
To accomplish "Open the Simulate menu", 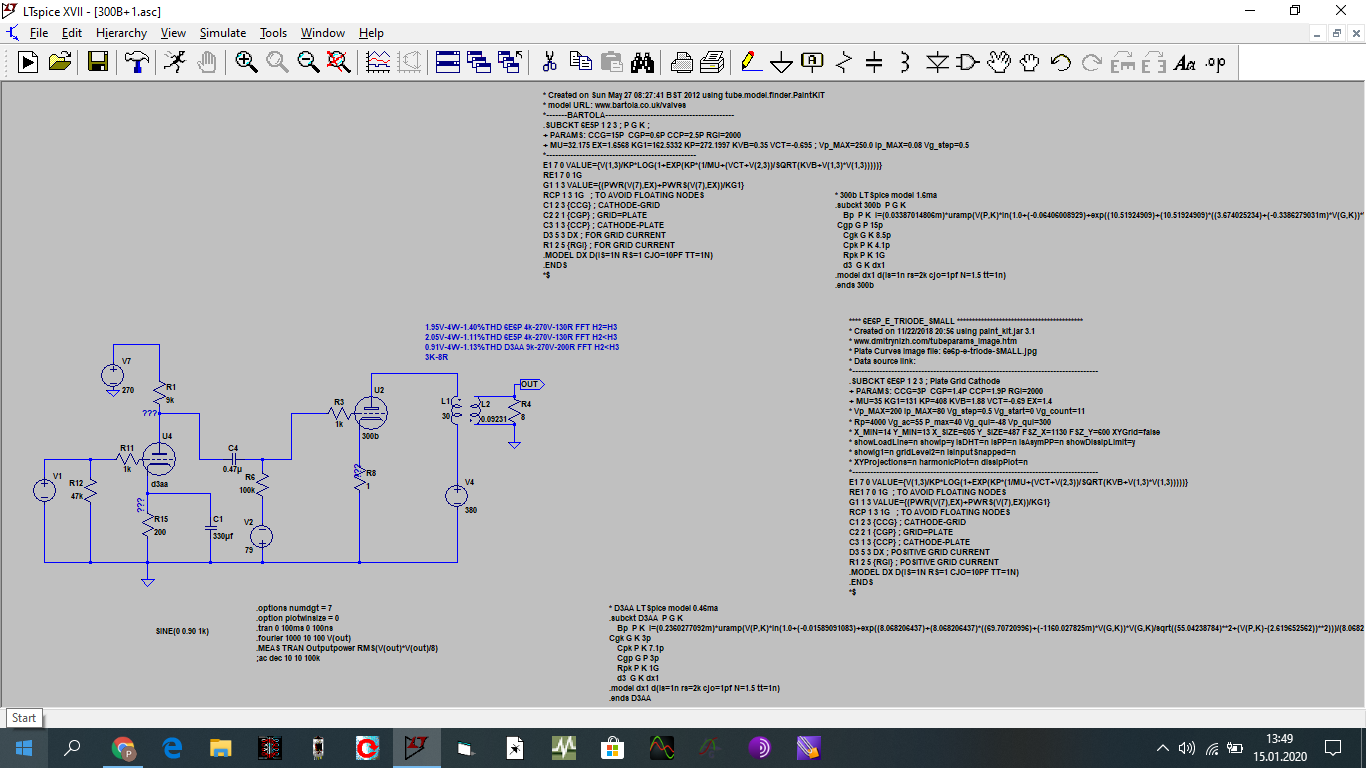I will point(222,33).
